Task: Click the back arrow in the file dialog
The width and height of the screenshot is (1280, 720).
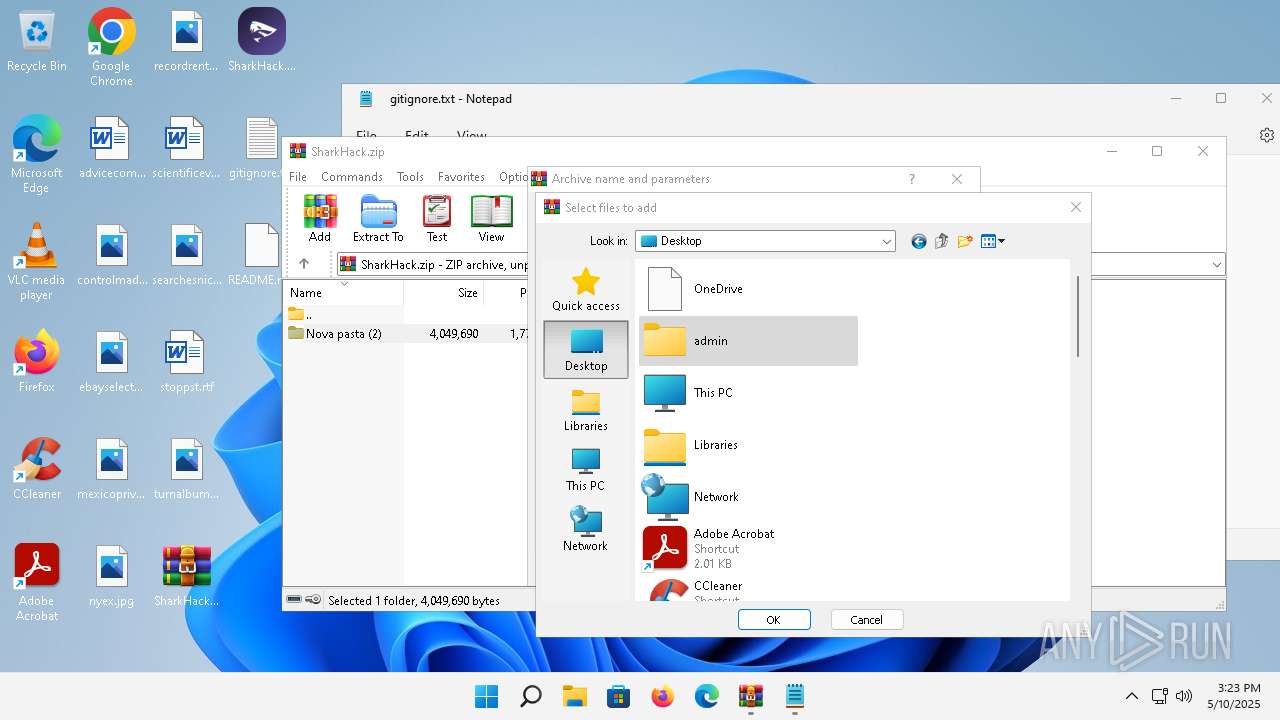Action: point(919,241)
